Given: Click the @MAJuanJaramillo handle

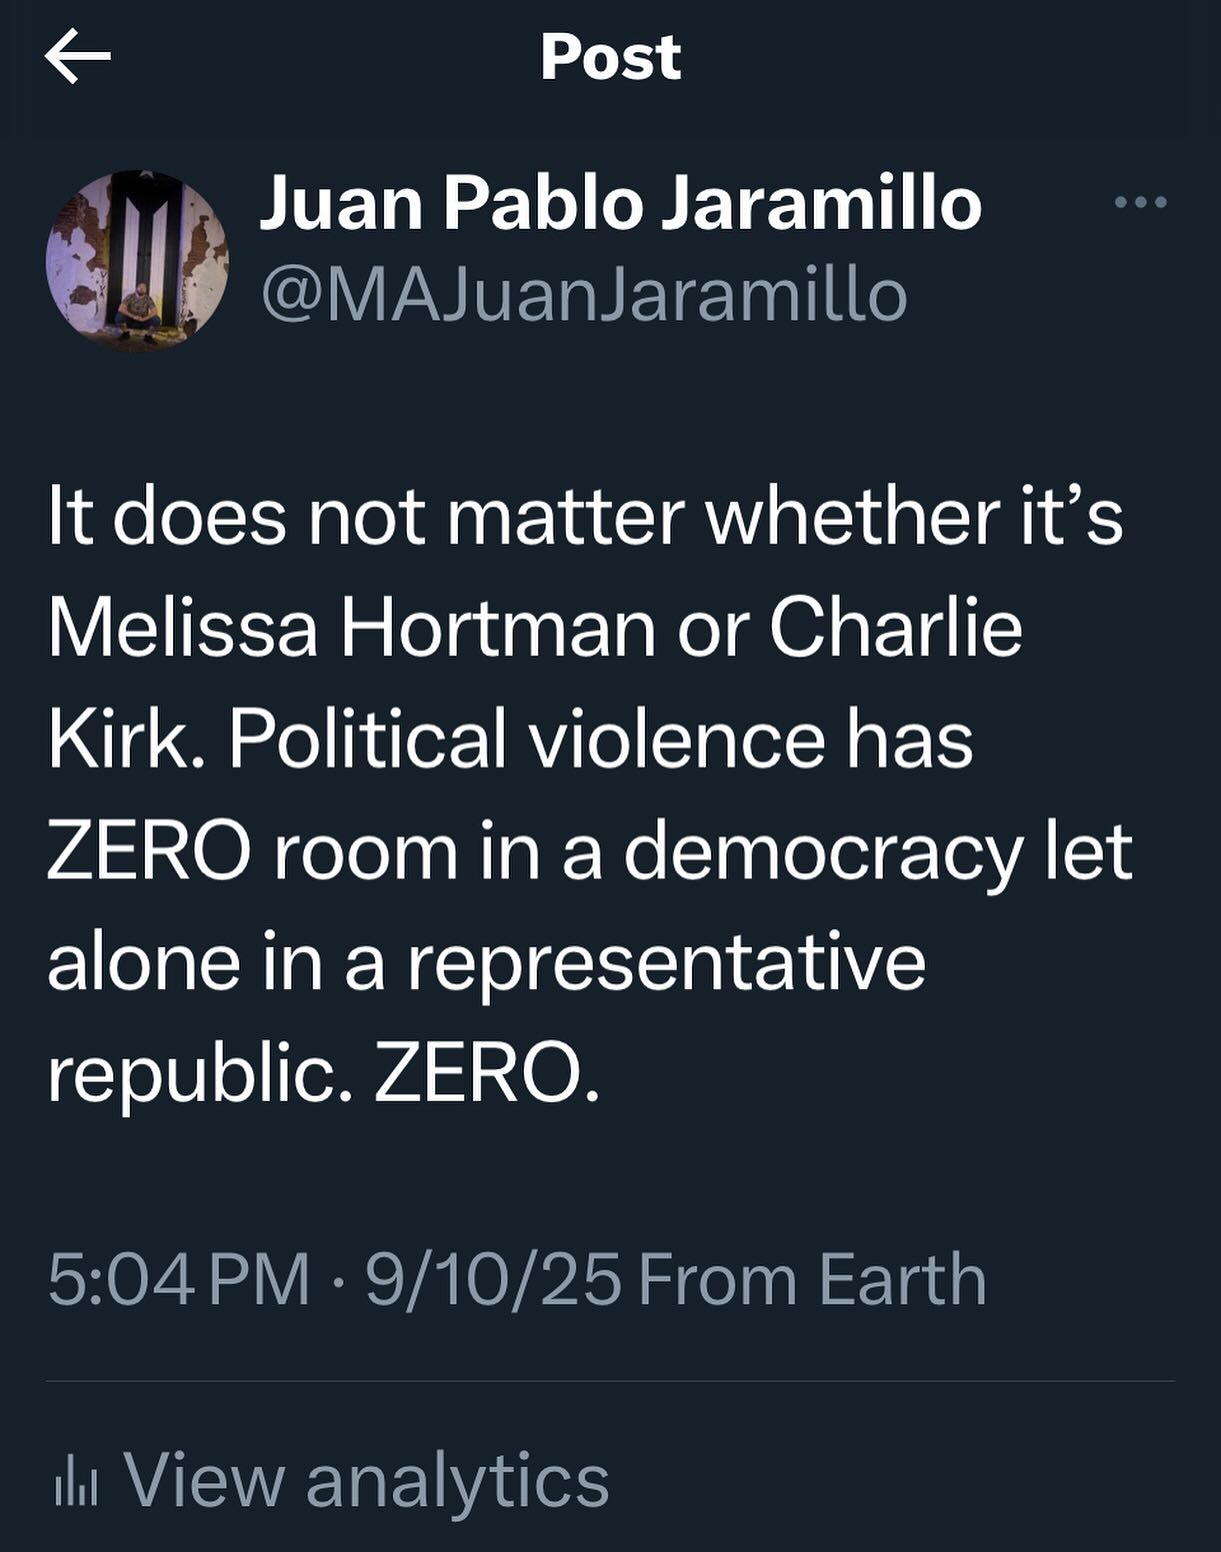Looking at the screenshot, I should [x=584, y=296].
